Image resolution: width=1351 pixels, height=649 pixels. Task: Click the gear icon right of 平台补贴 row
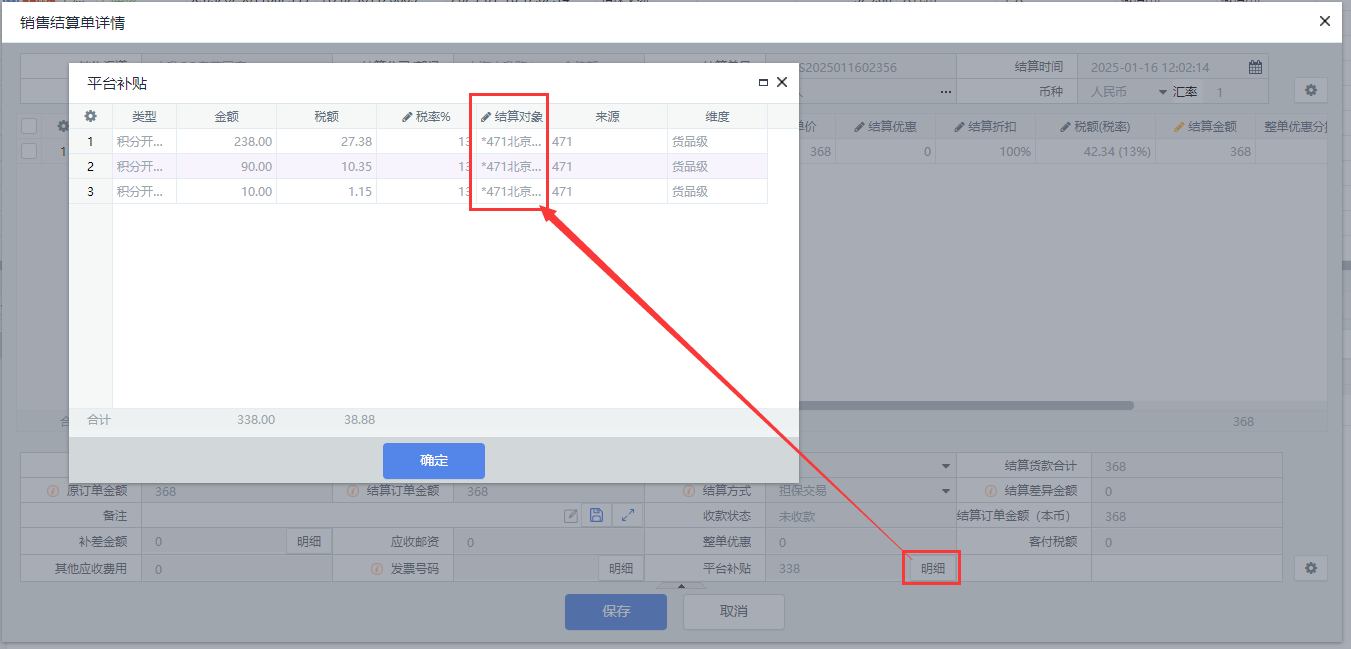1310,568
